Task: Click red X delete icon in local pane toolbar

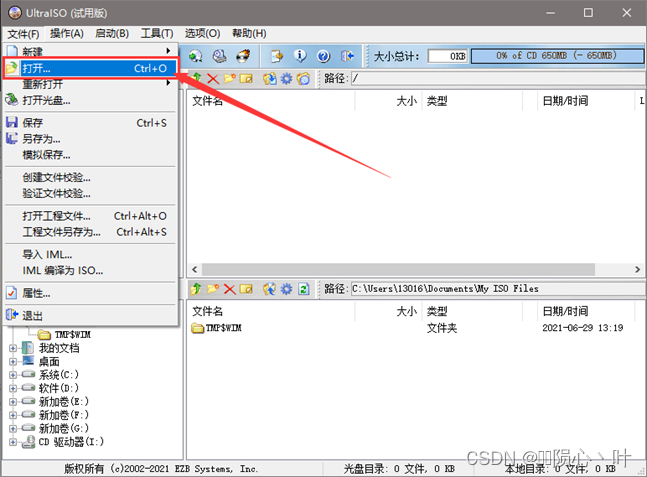Action: [x=229, y=289]
